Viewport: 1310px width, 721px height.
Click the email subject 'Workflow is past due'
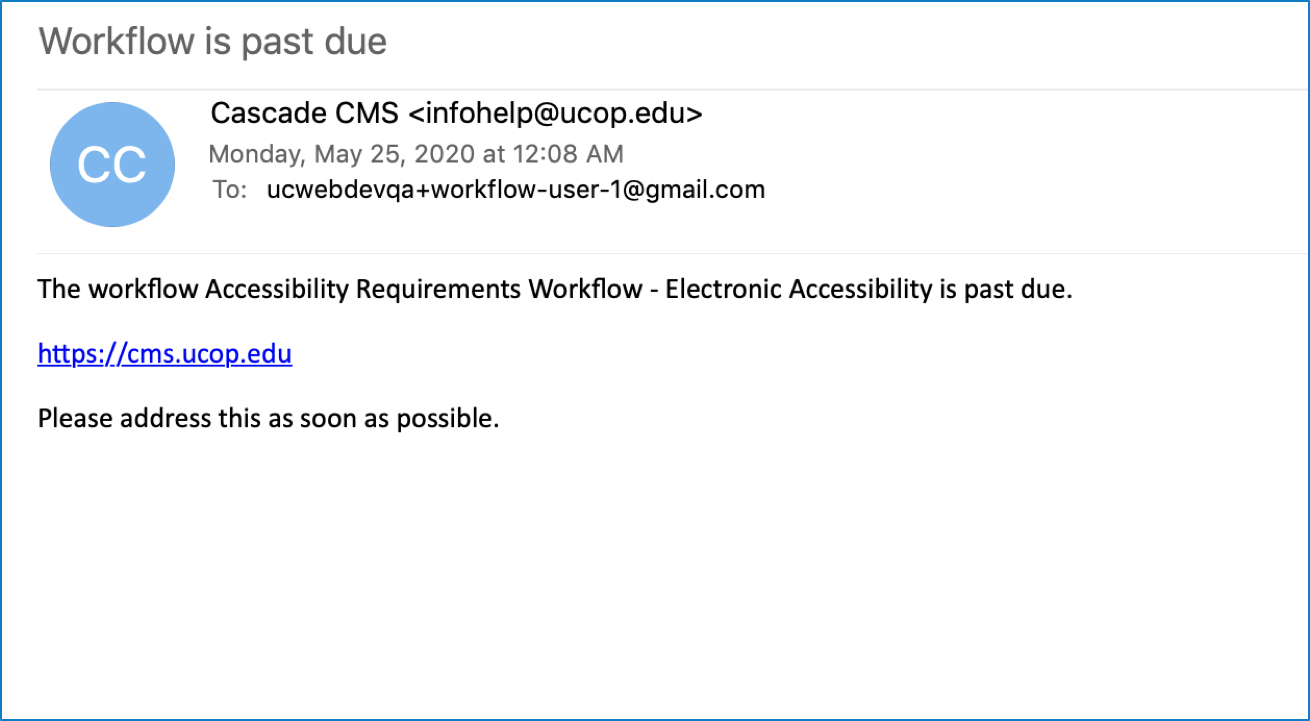click(x=212, y=42)
